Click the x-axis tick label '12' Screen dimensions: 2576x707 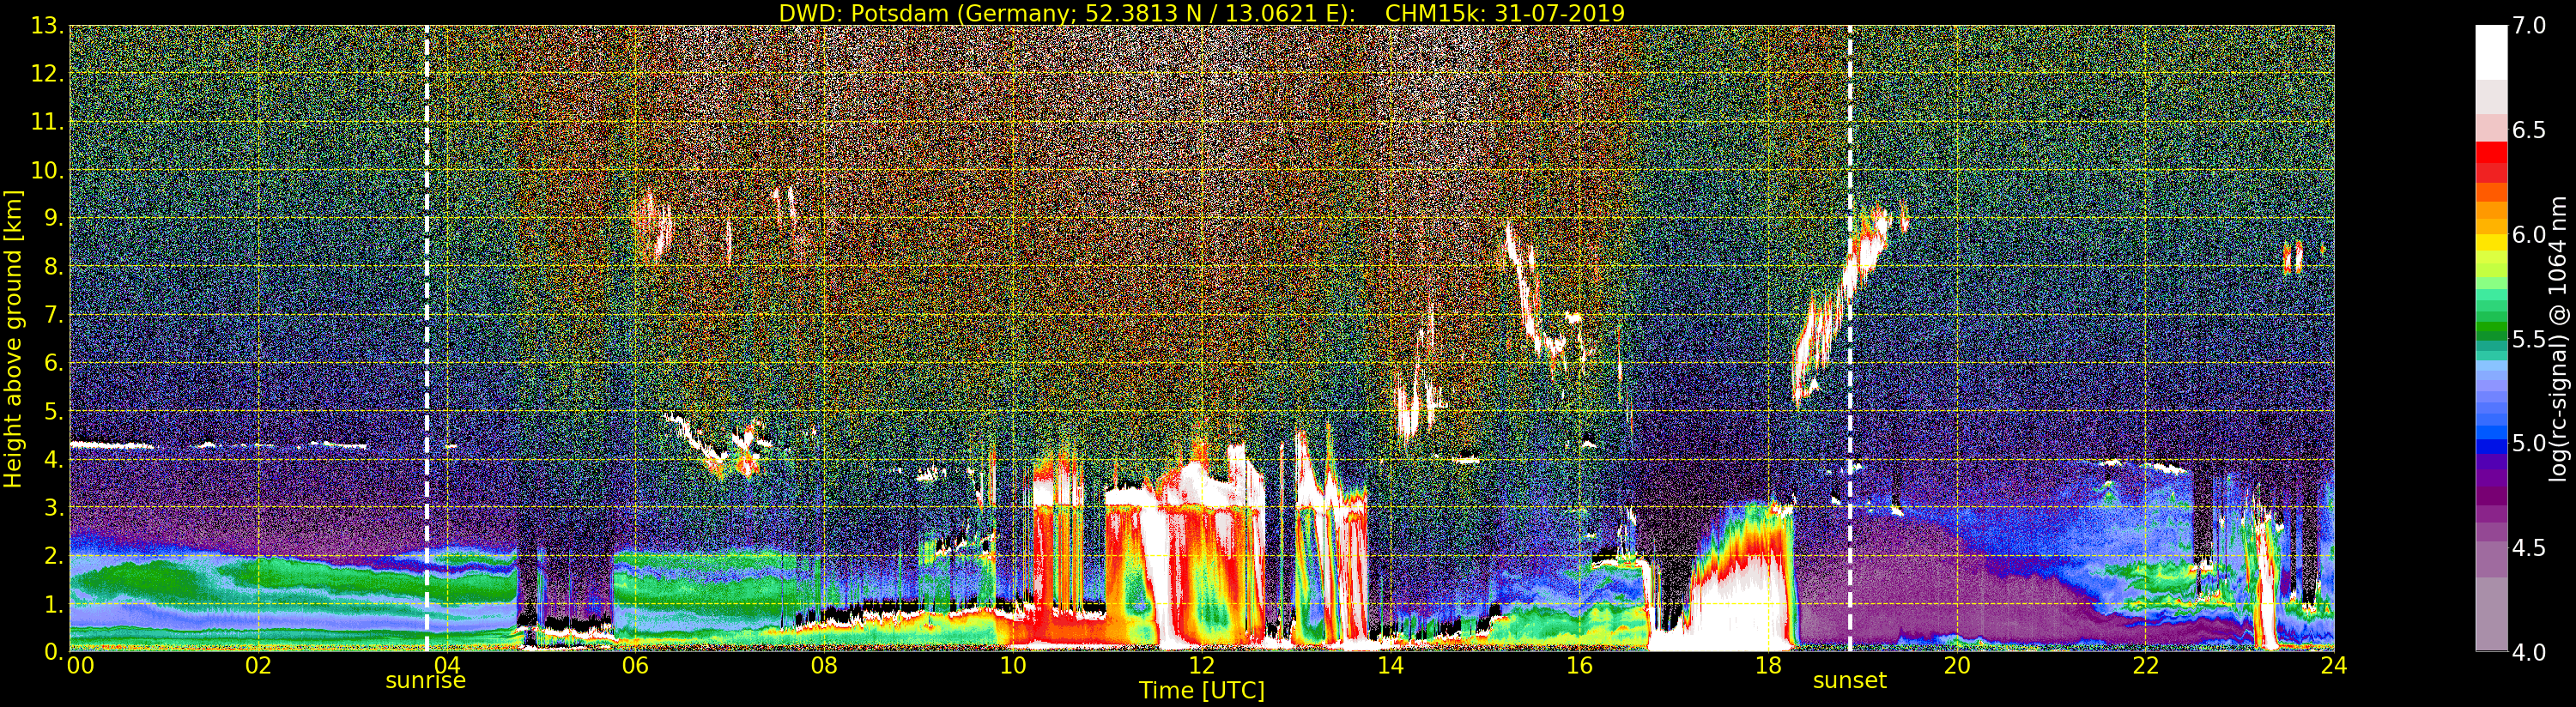tap(1201, 666)
